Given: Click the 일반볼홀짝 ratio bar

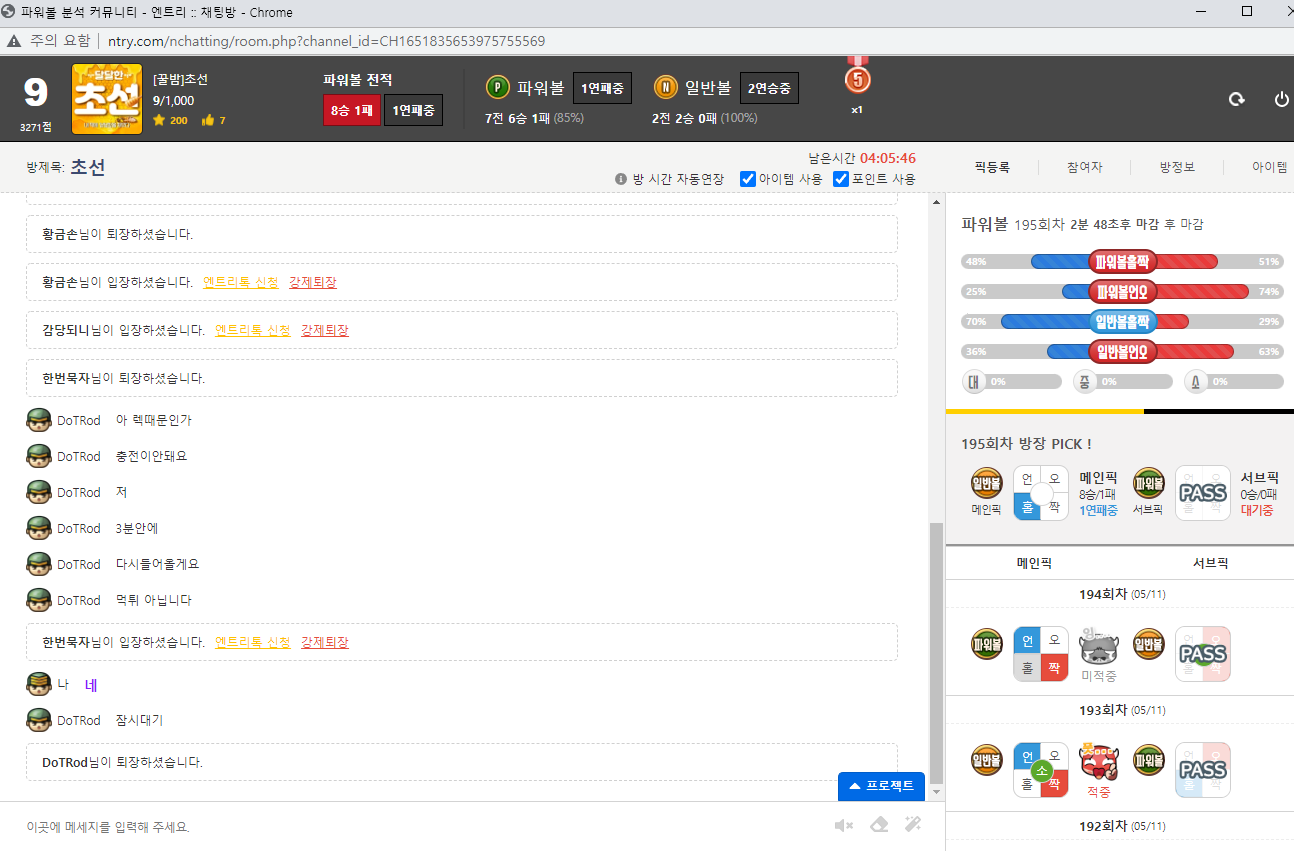Looking at the screenshot, I should (x=1122, y=322).
